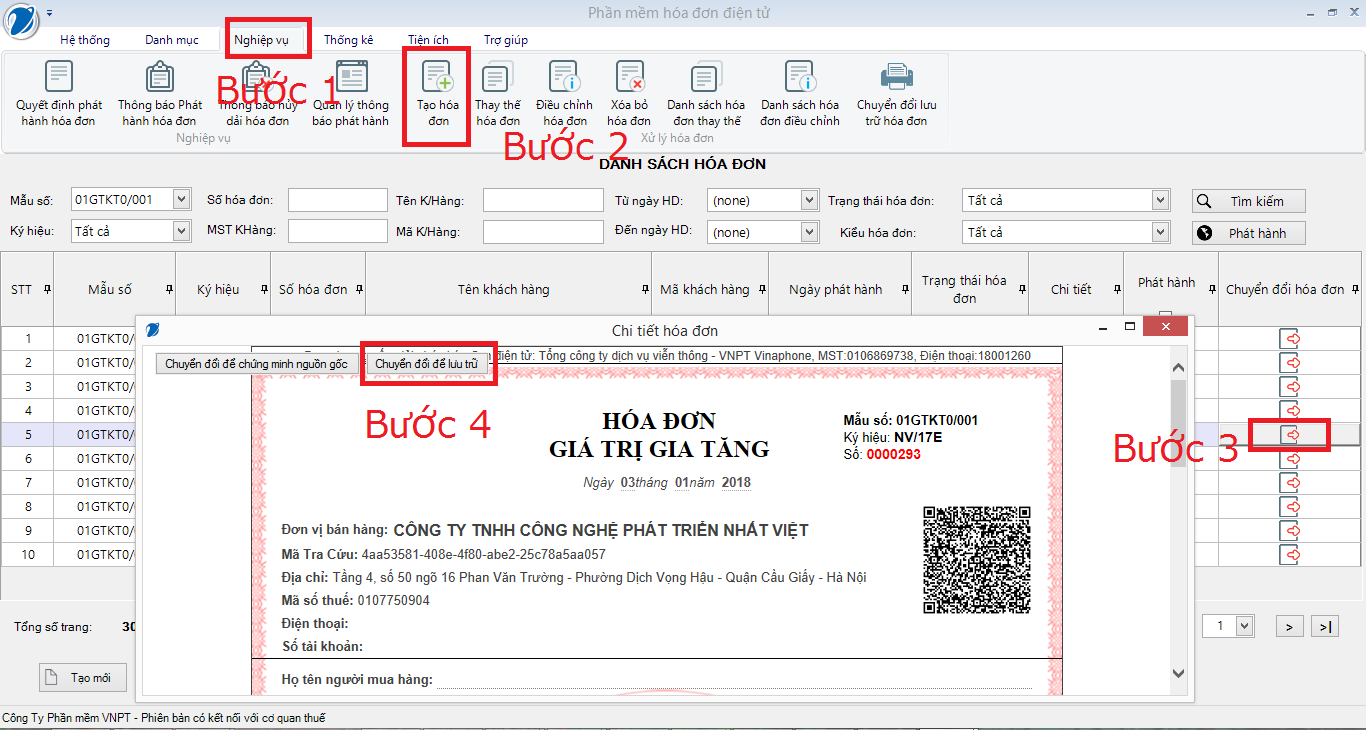Viewport: 1366px width, 730px height.
Task: Click the VNPT application logo
Action: tap(21, 21)
